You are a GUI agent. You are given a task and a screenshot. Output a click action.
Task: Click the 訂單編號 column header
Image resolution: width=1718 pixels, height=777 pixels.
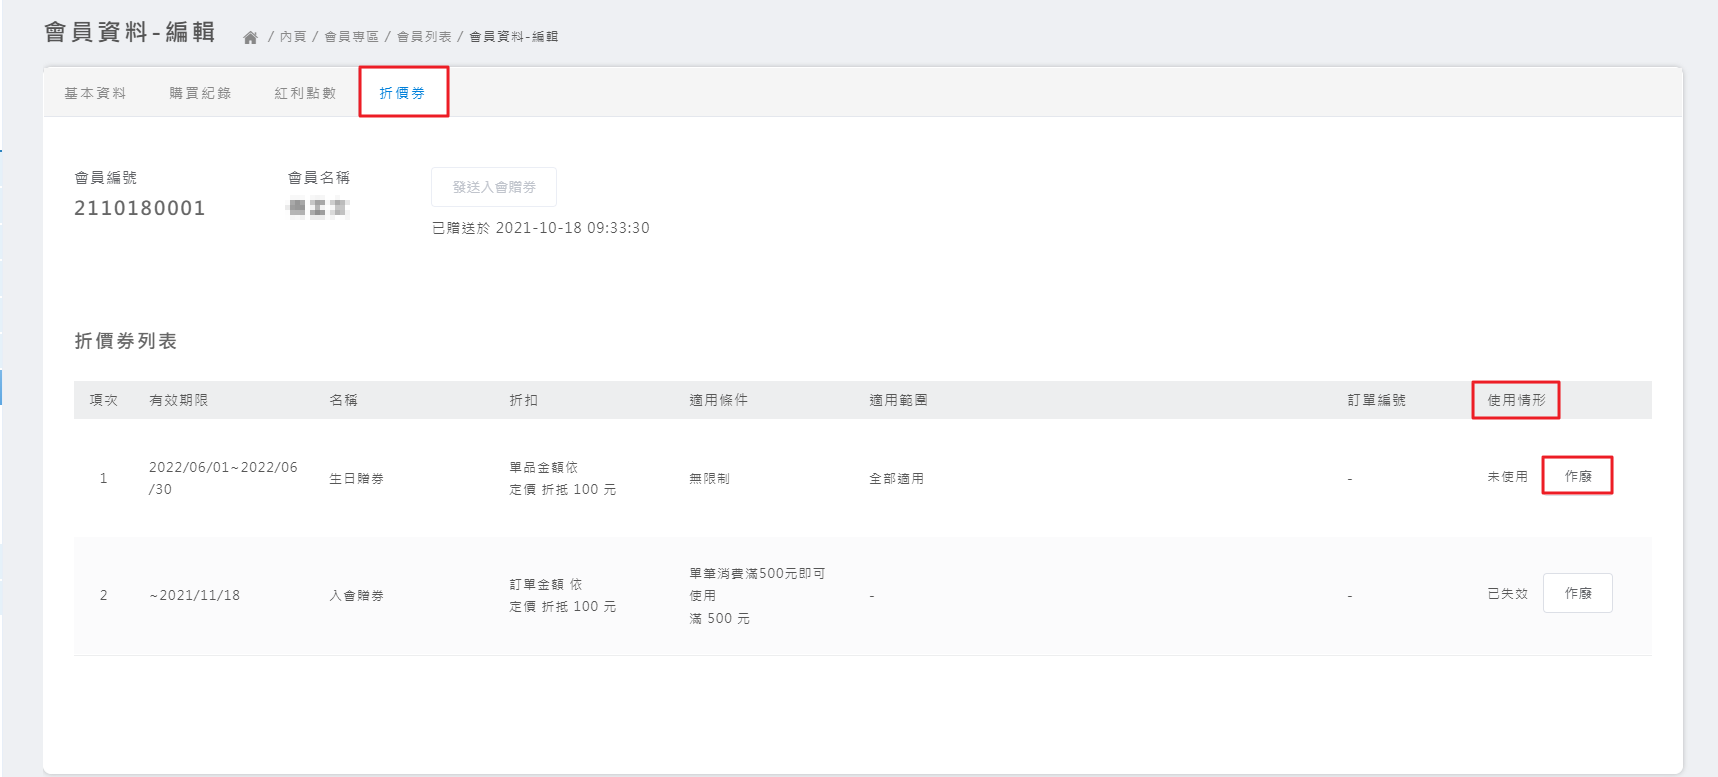1376,400
